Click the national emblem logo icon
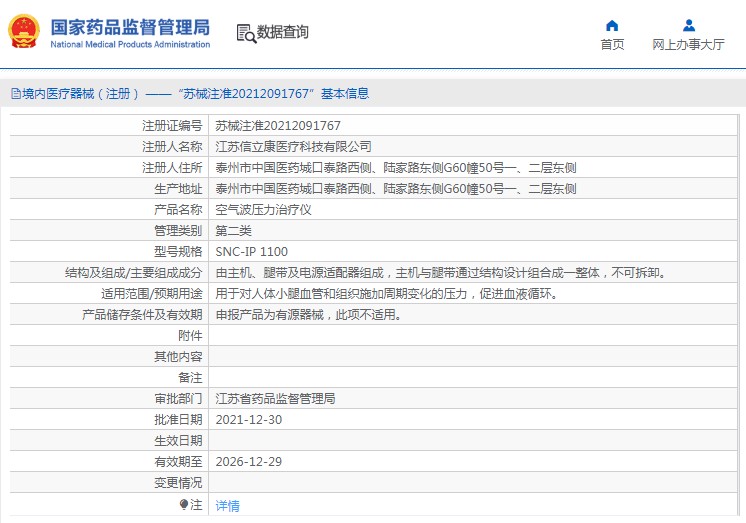Screen dimensions: 746x523 tap(23, 31)
